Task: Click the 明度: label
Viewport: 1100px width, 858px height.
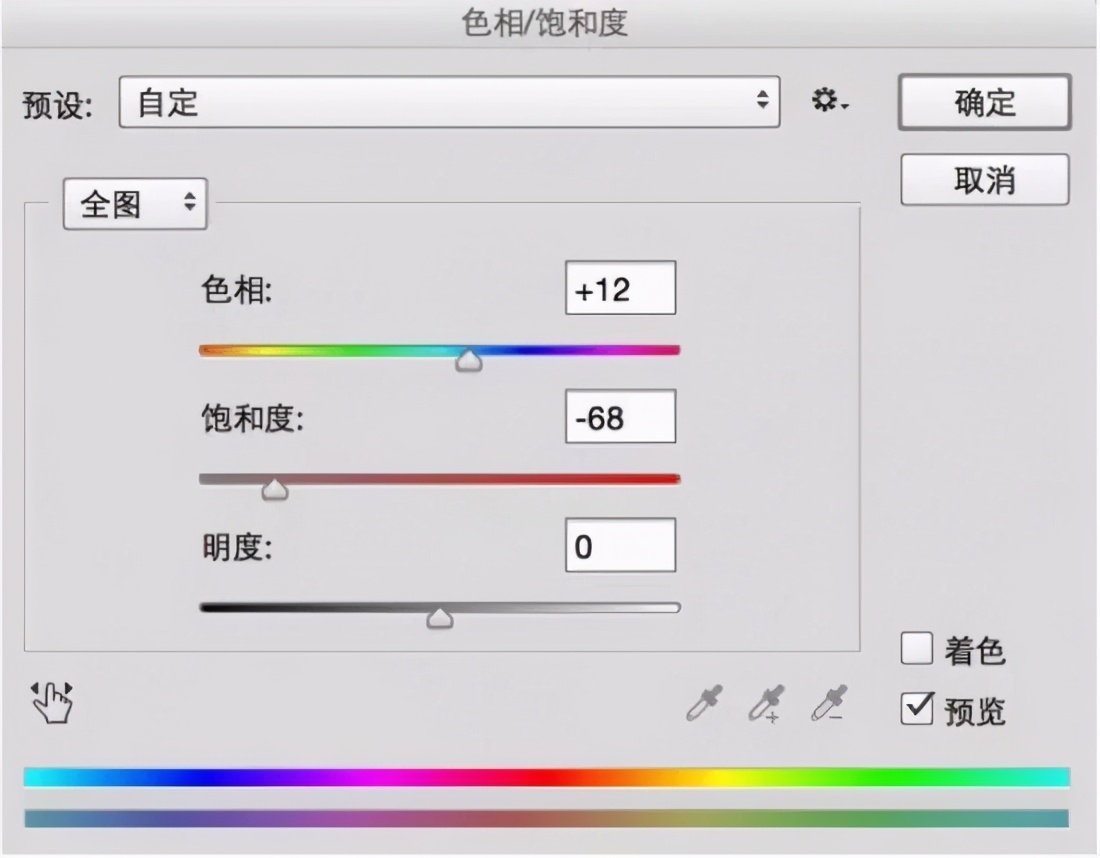Action: click(236, 547)
